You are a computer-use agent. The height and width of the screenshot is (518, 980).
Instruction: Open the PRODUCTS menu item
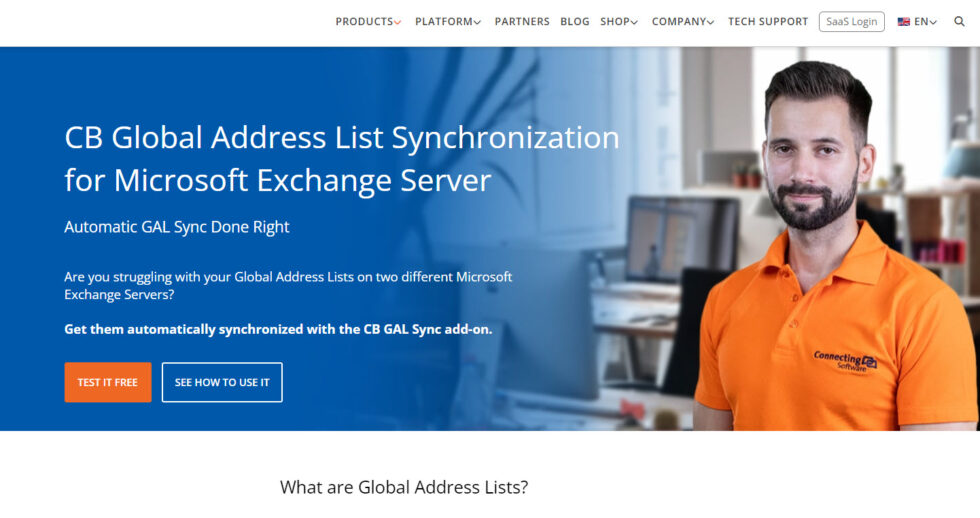[364, 22]
